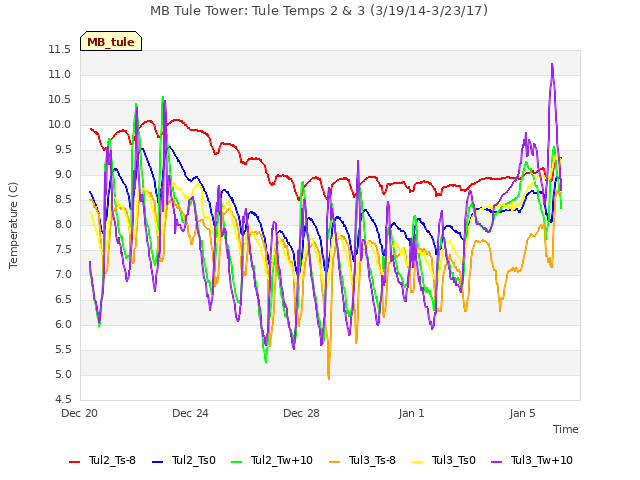The image size is (640, 480).
Task: Click the 10.0 y-axis tick label
Action: [x=60, y=124]
